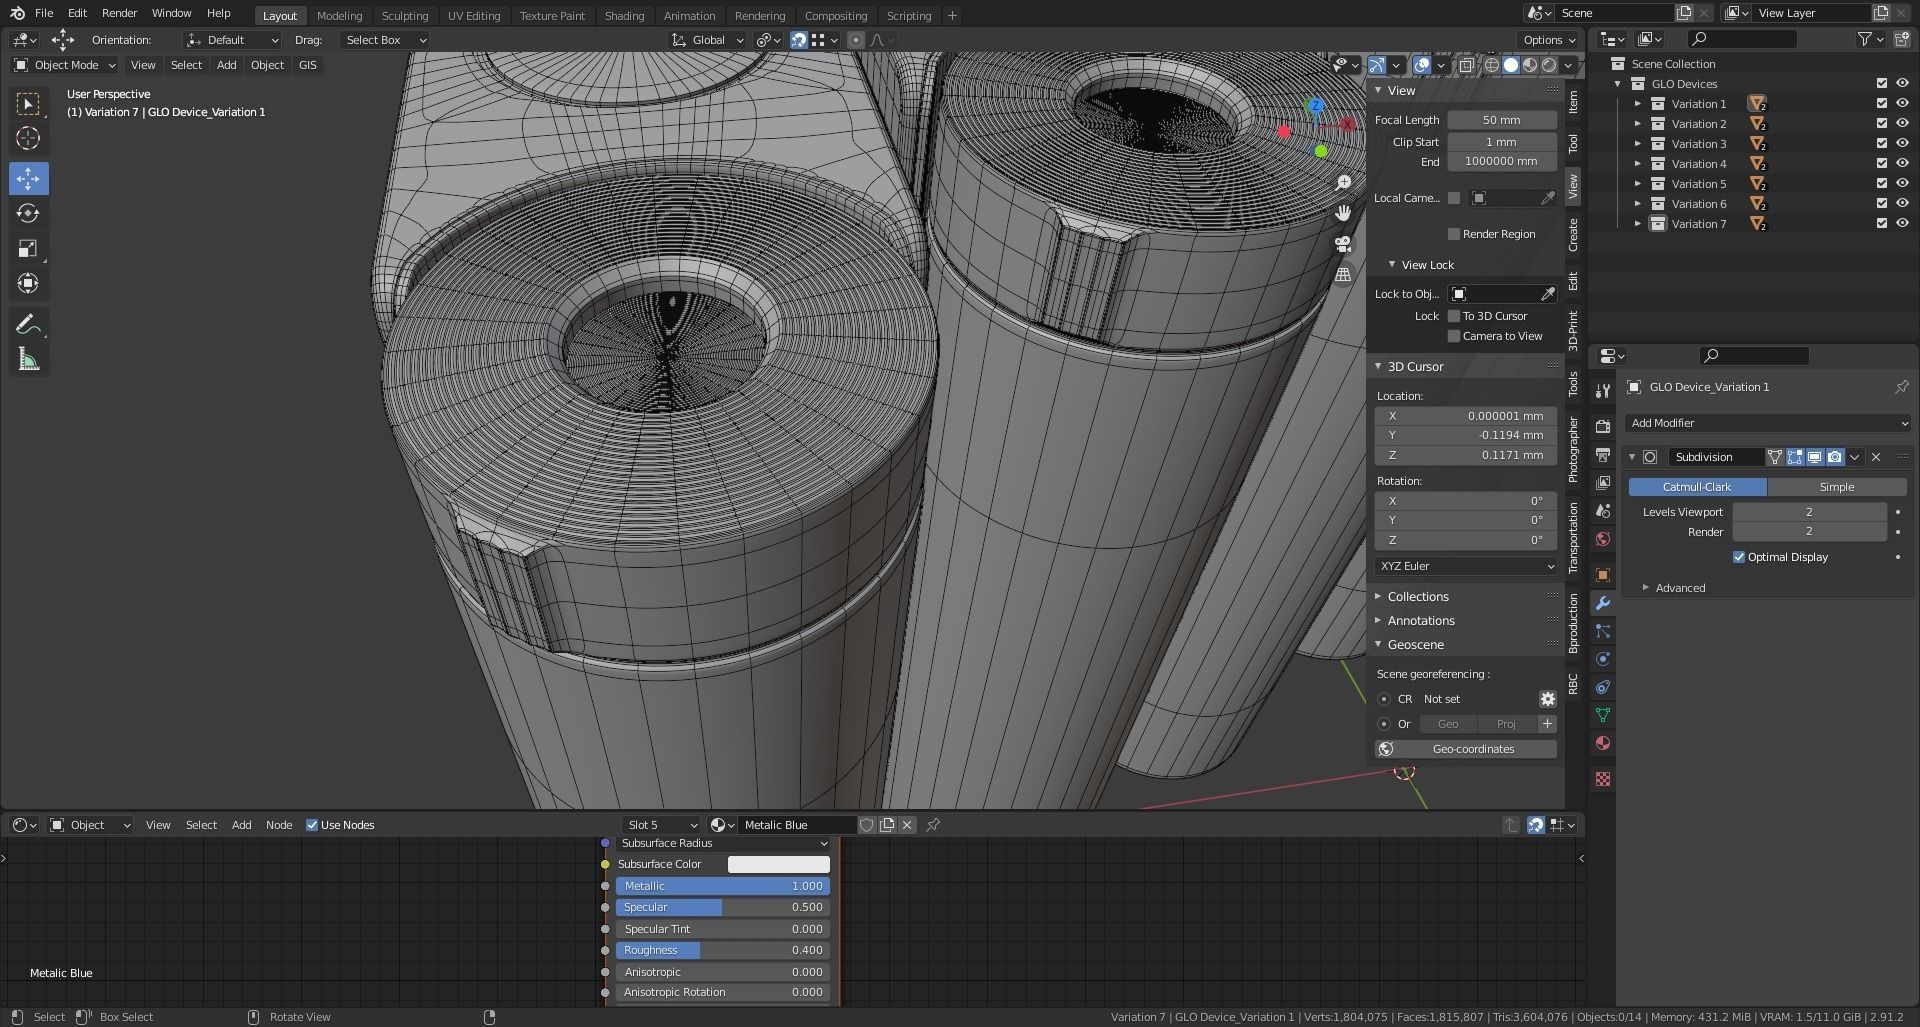Open Geoscene settings gear icon

(1547, 699)
